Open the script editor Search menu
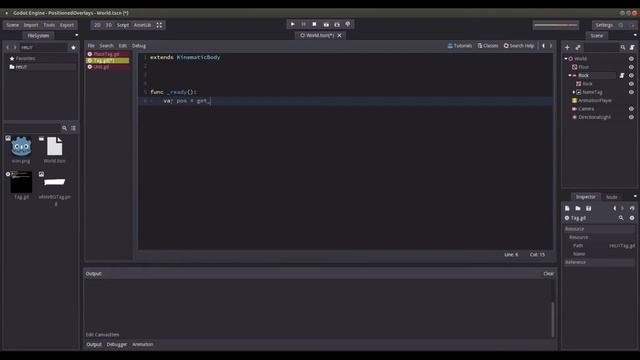 coord(106,46)
